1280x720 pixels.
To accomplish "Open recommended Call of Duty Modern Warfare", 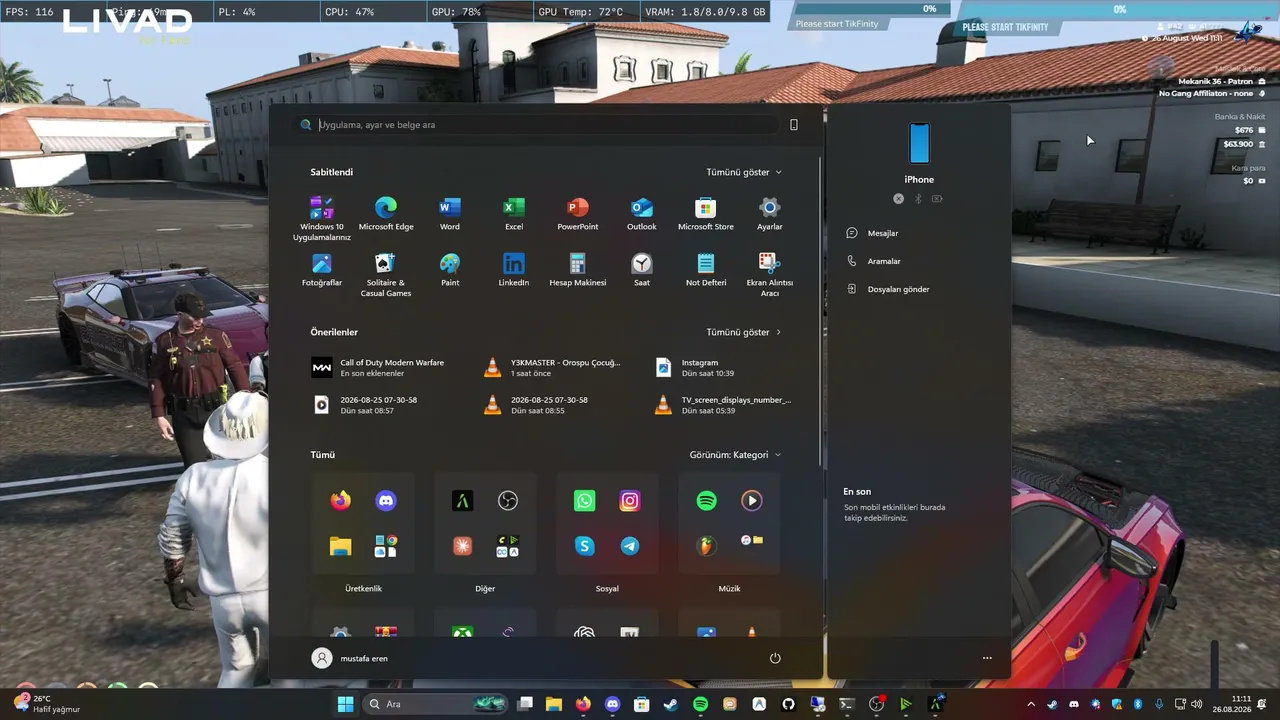I will coord(378,368).
